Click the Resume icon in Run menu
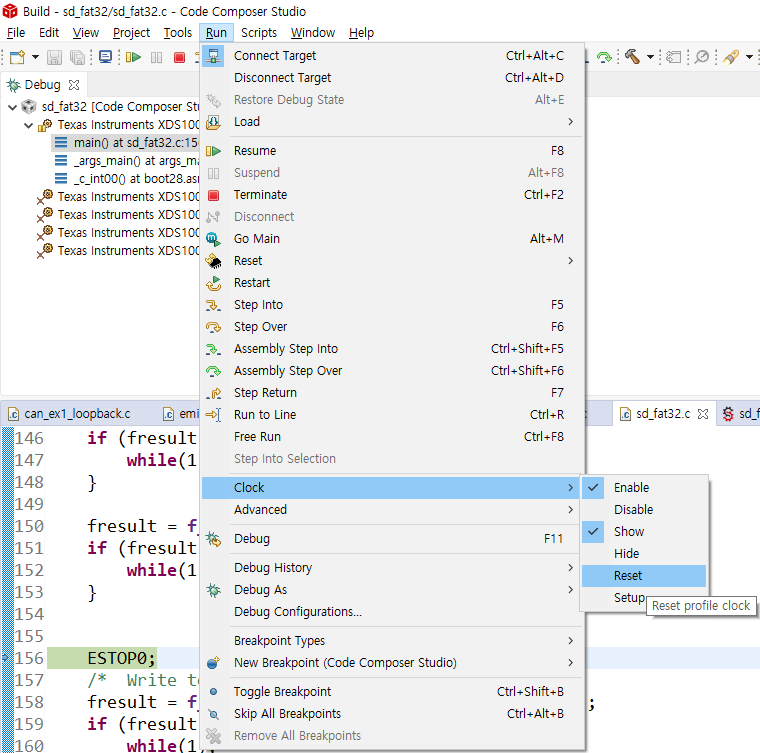The image size is (760, 753). [213, 151]
